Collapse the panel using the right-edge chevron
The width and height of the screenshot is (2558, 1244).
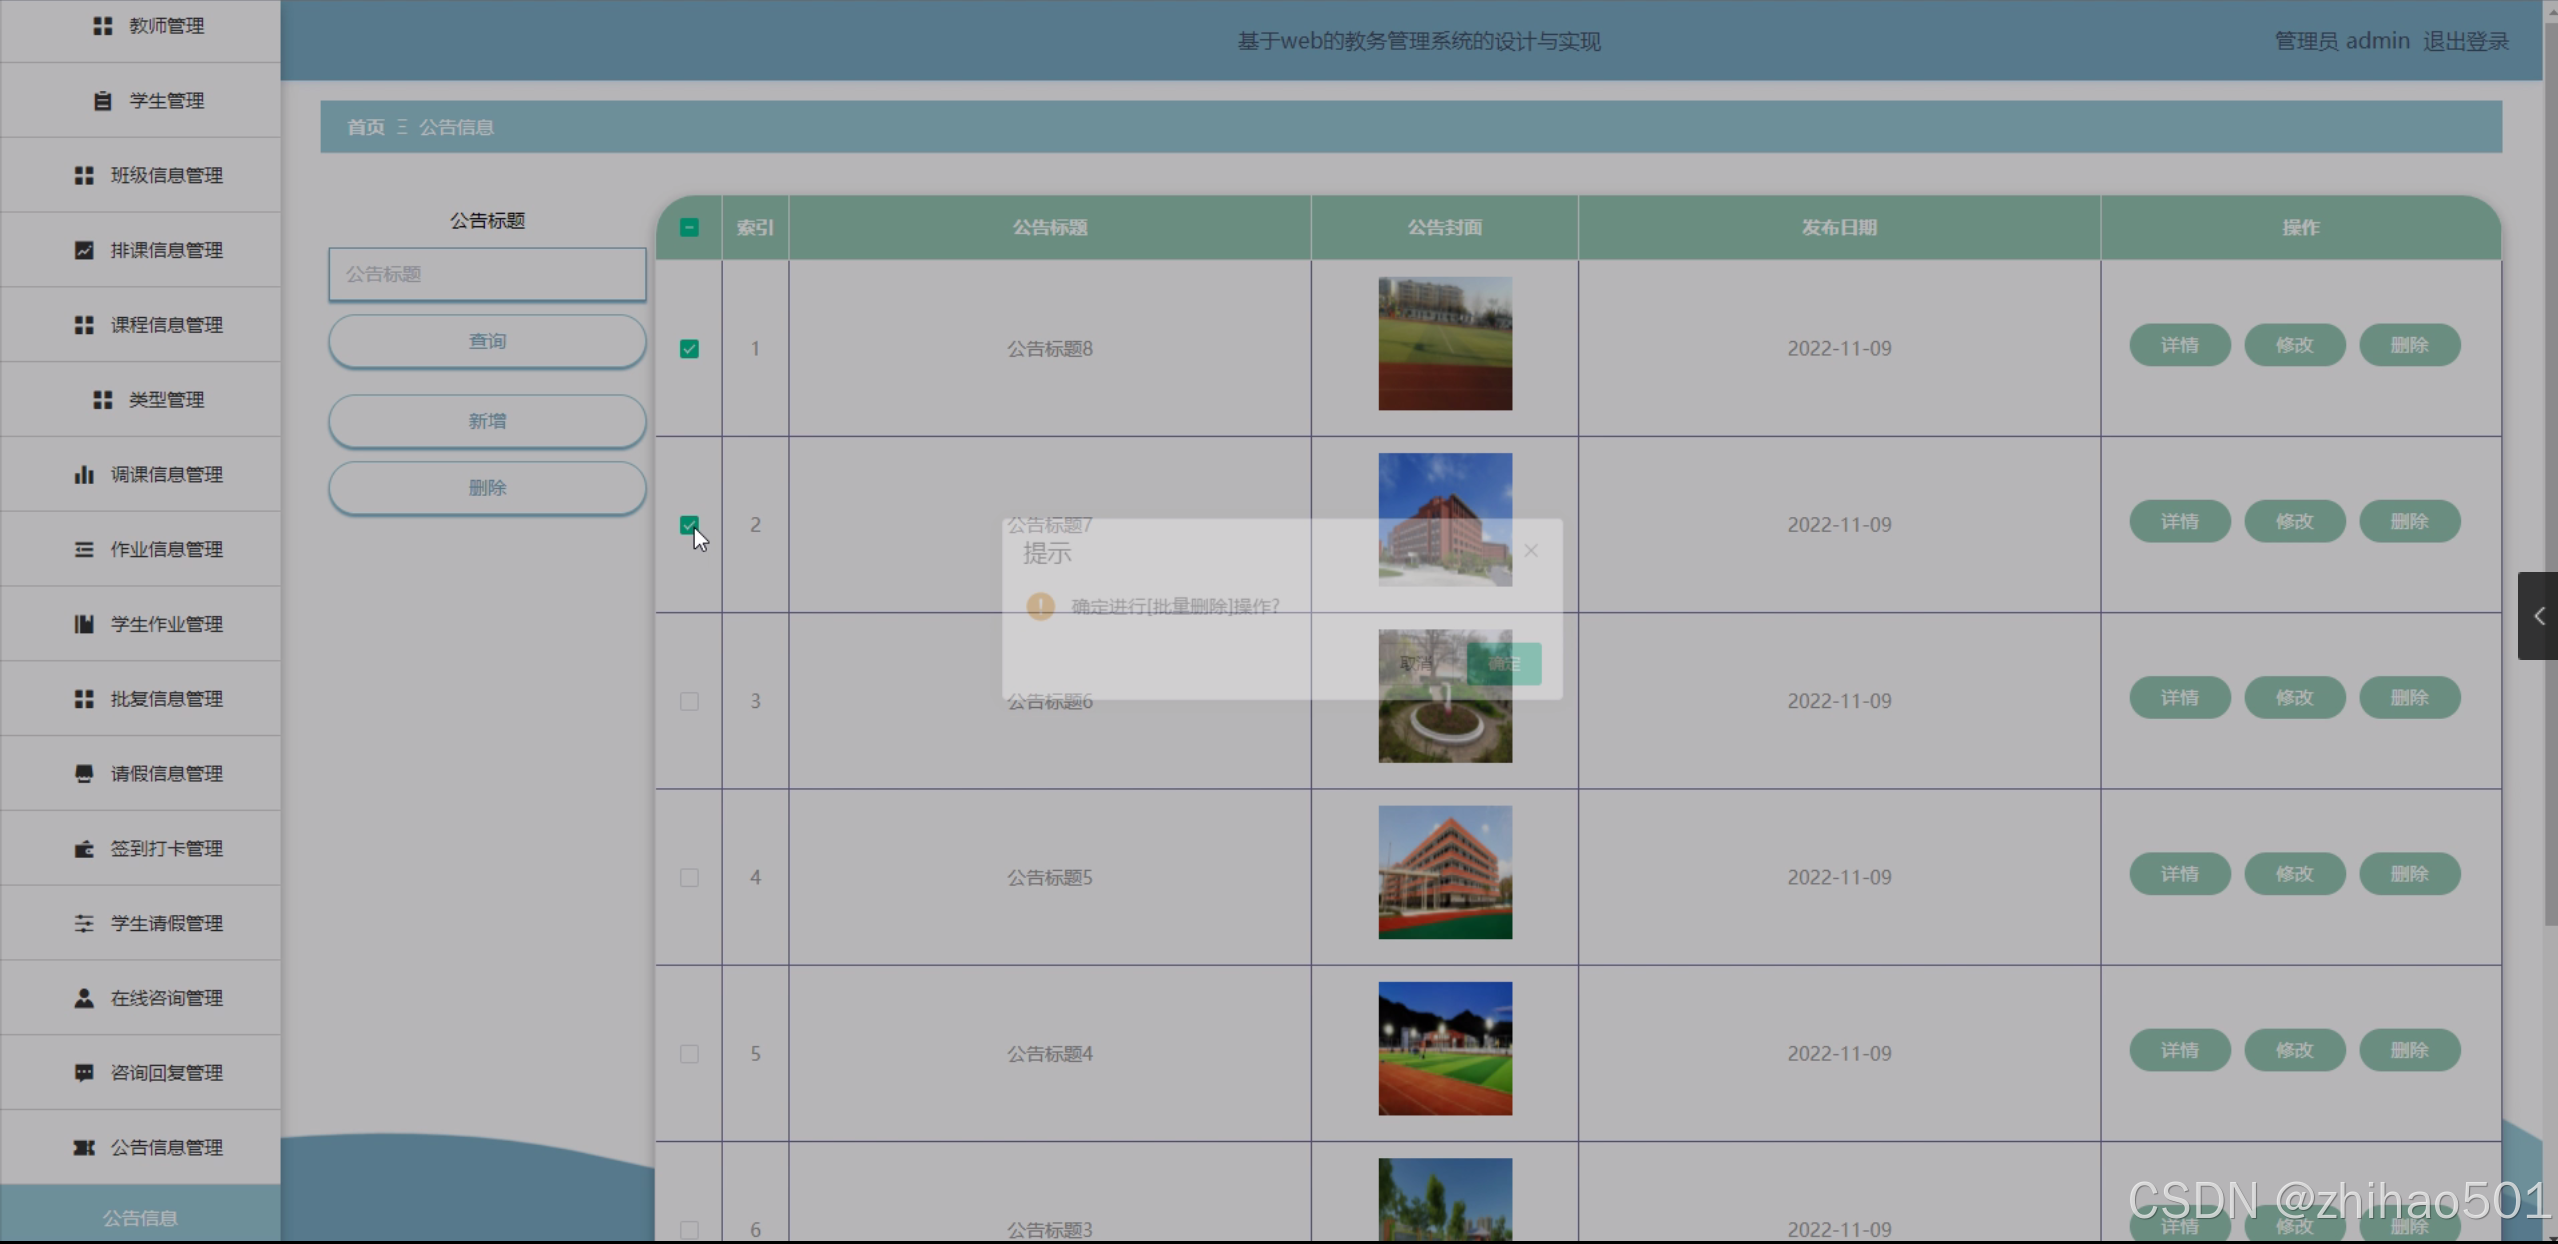2538,616
